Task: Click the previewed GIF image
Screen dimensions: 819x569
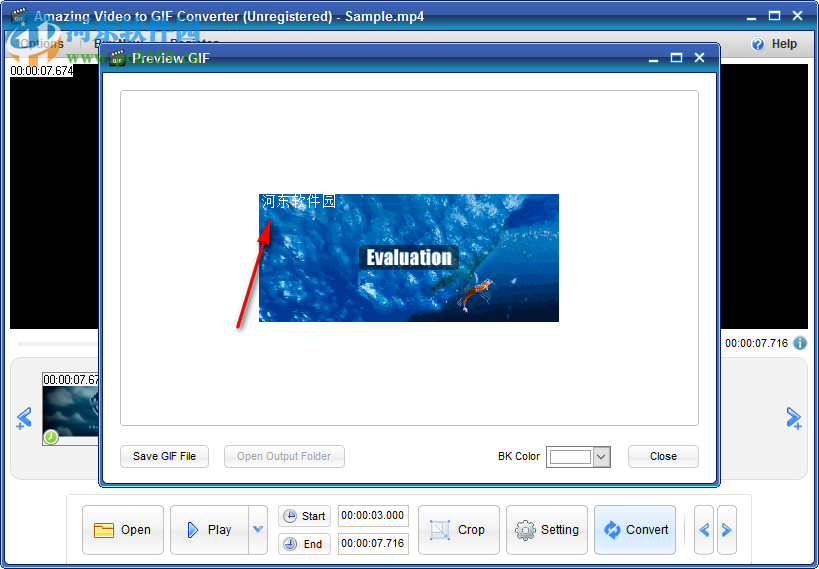Action: (x=408, y=258)
